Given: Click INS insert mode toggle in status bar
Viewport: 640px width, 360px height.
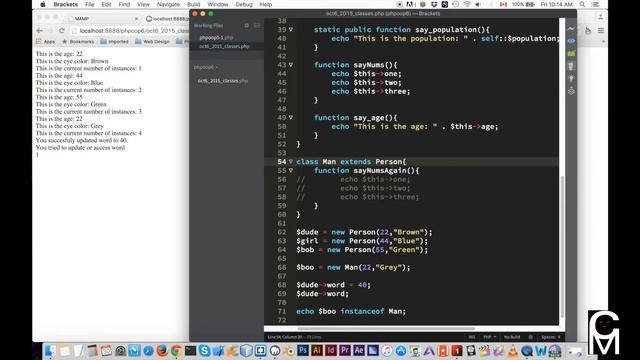Looking at the screenshot, I should tap(472, 337).
